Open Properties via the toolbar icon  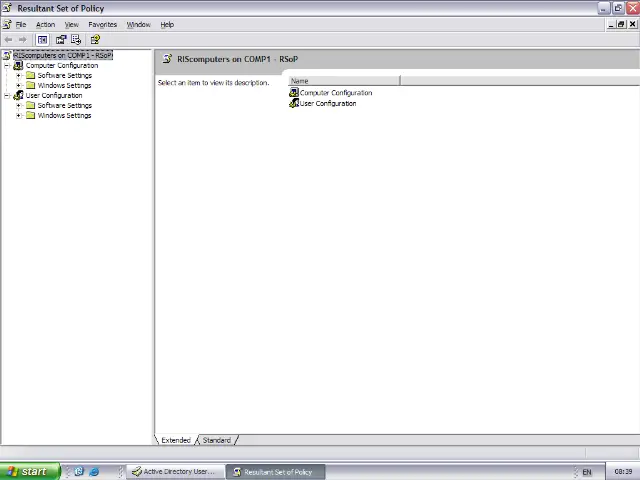(x=61, y=40)
